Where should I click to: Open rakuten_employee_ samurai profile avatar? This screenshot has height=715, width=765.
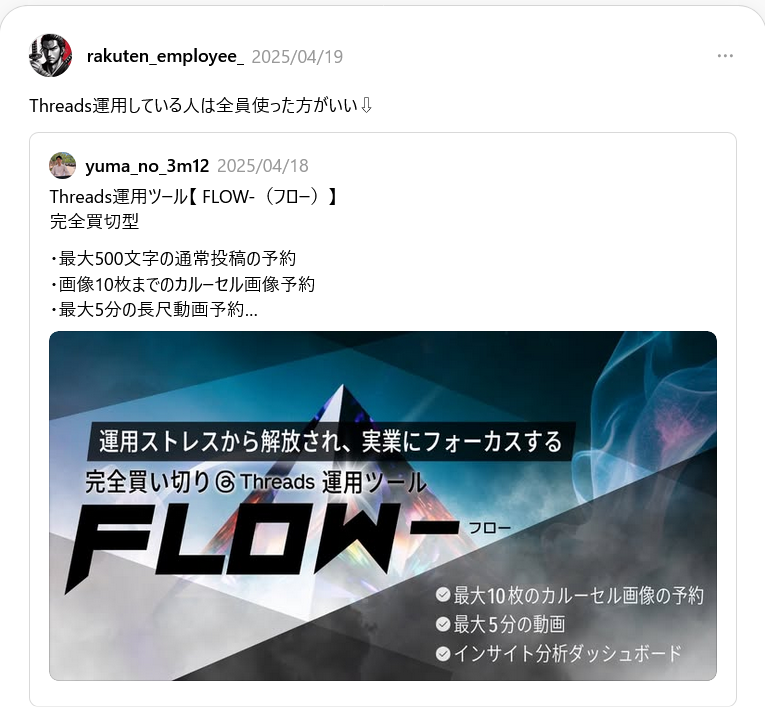51,56
